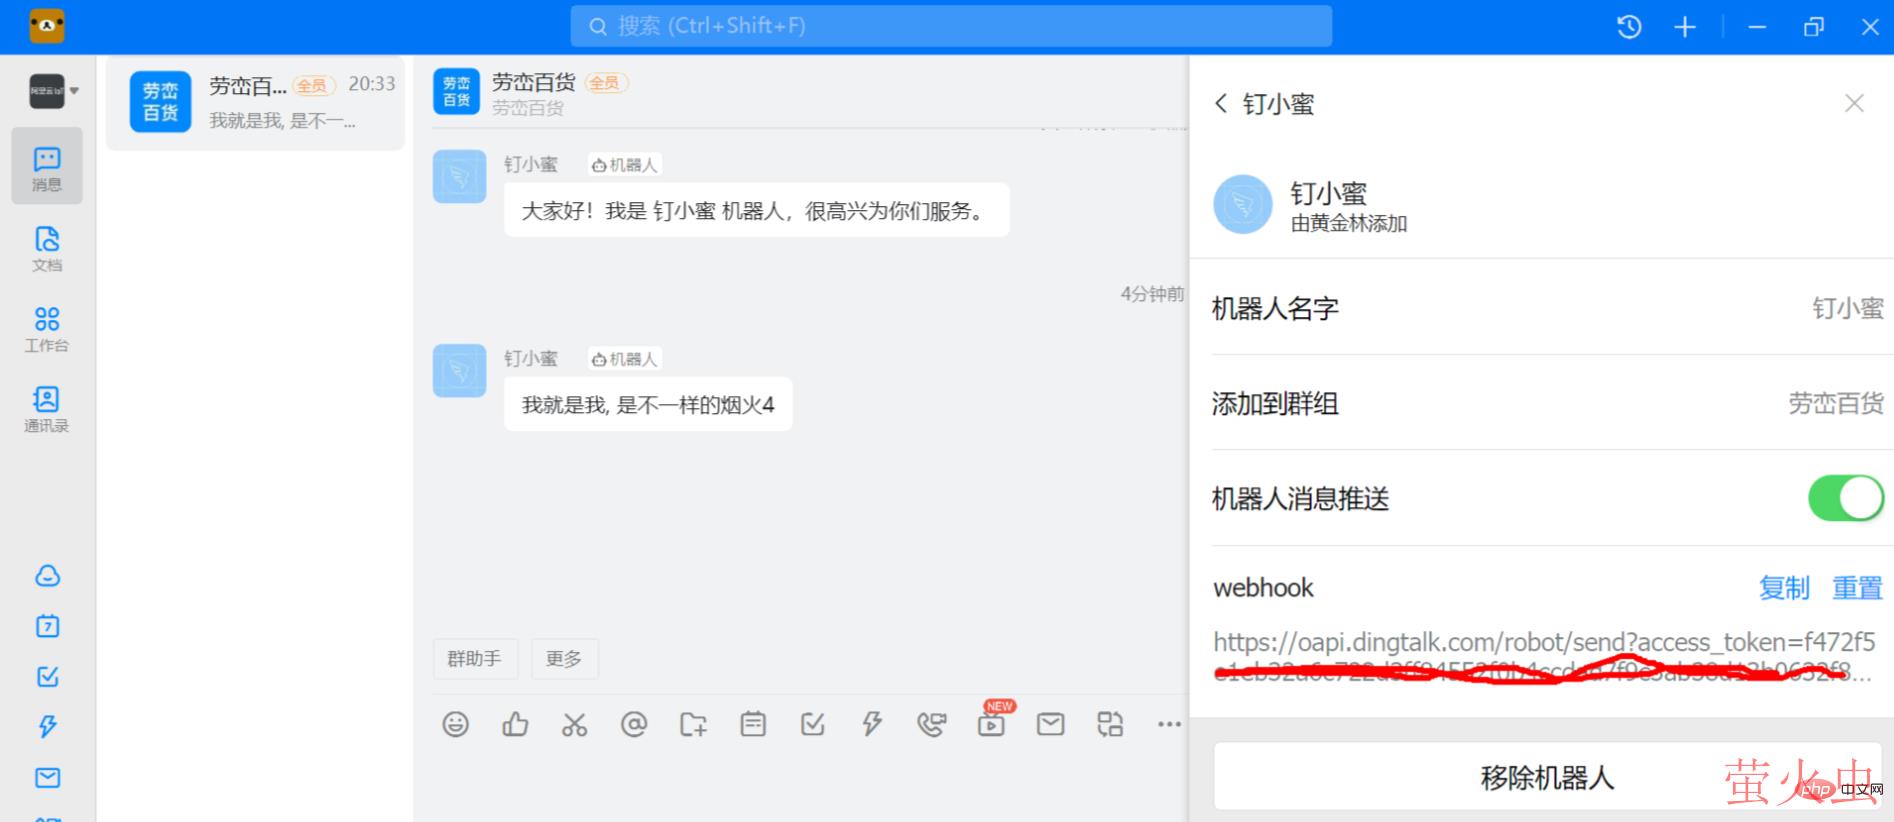
Task: Click the lightning DING icon in chat toolbar
Action: (872, 724)
